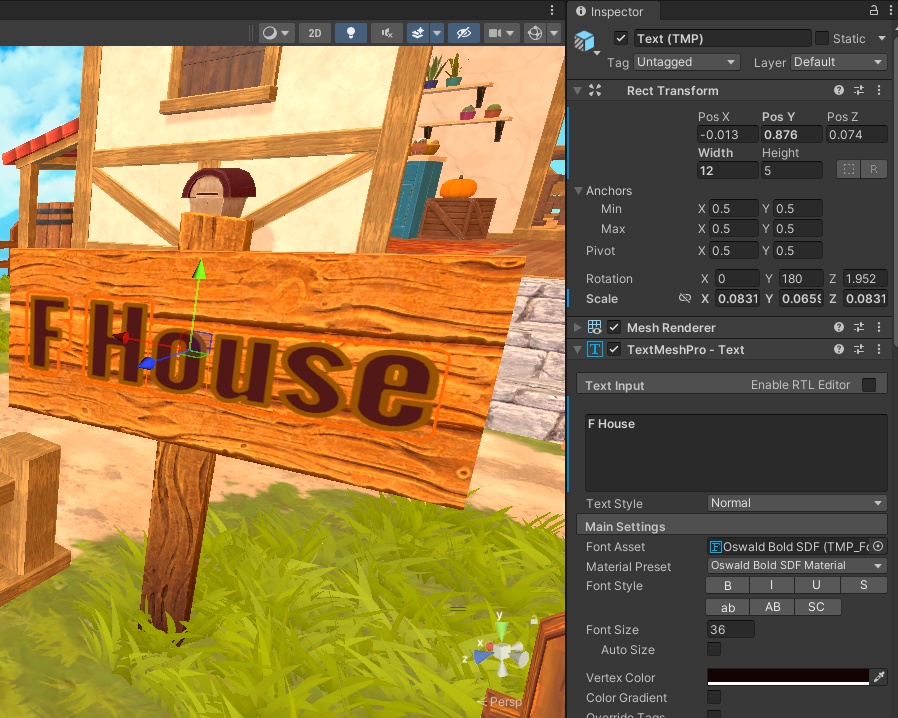Enable the Auto Size checkbox
The image size is (898, 718).
point(713,650)
